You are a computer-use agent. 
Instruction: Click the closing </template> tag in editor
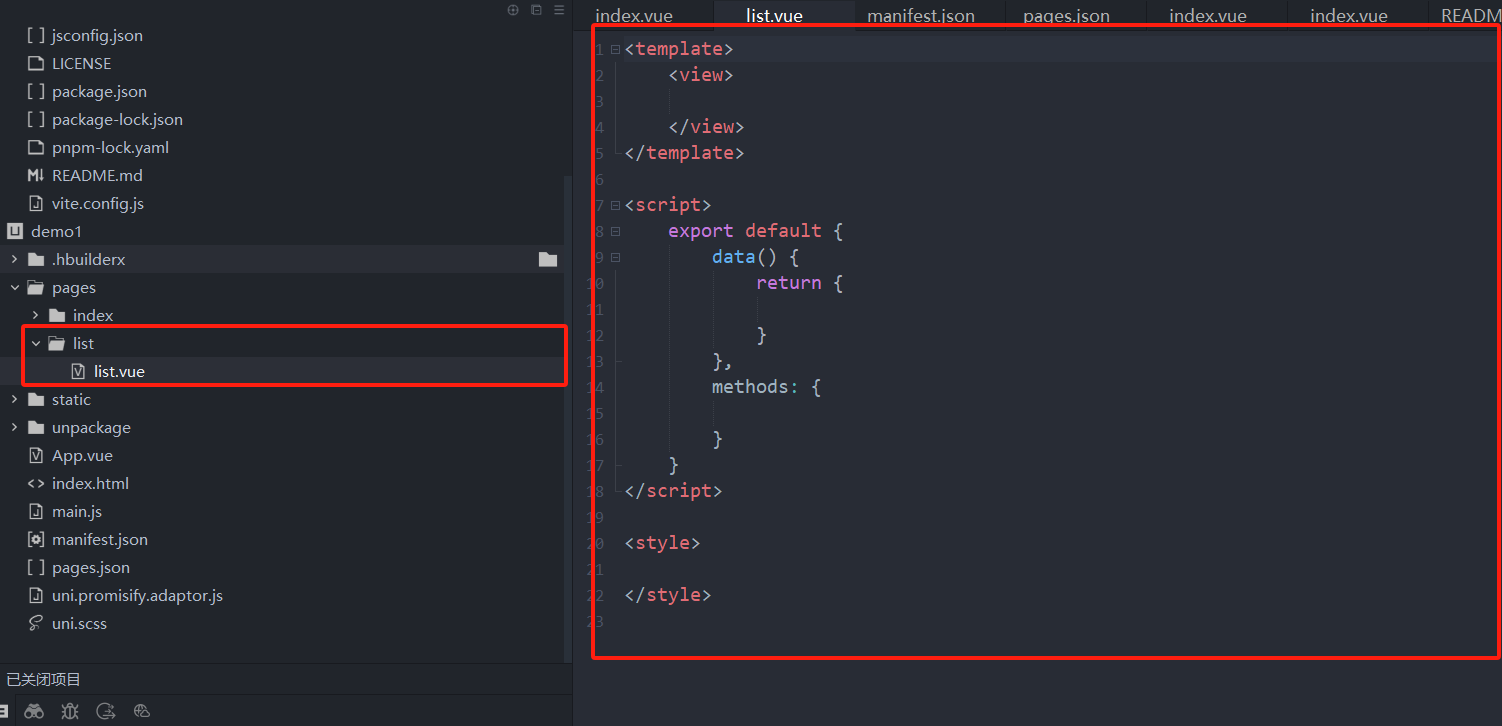click(685, 153)
